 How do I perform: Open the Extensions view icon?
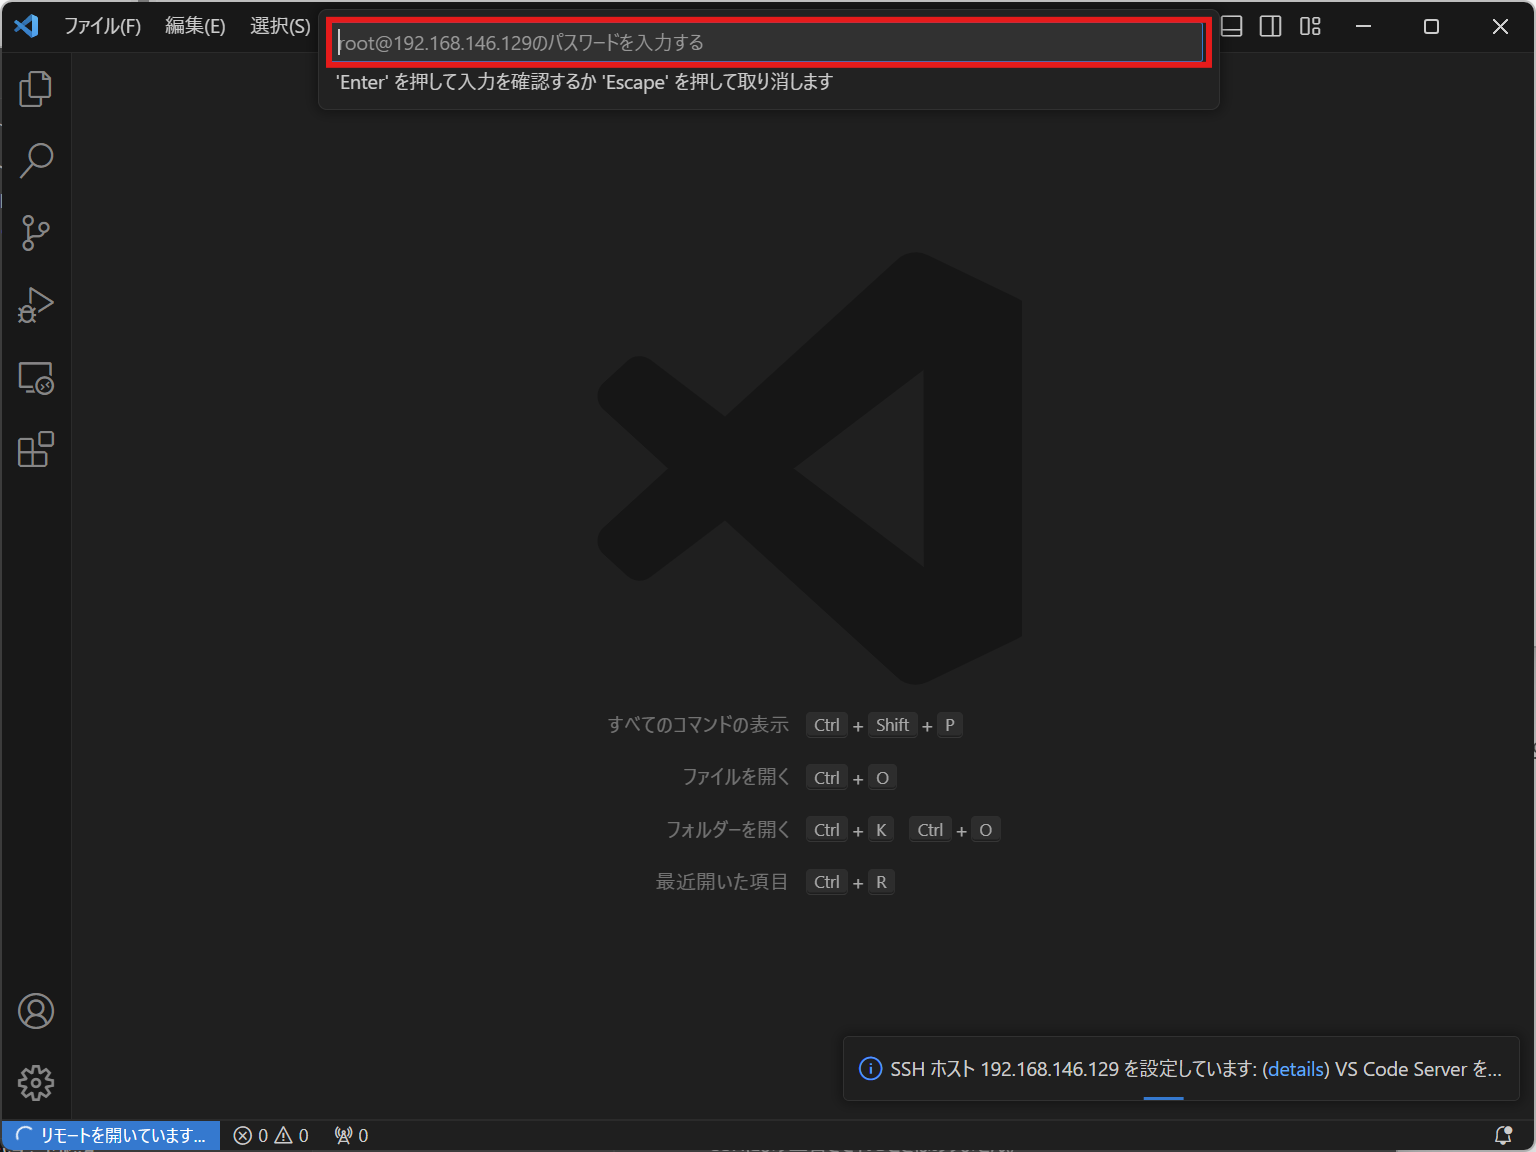coord(36,450)
